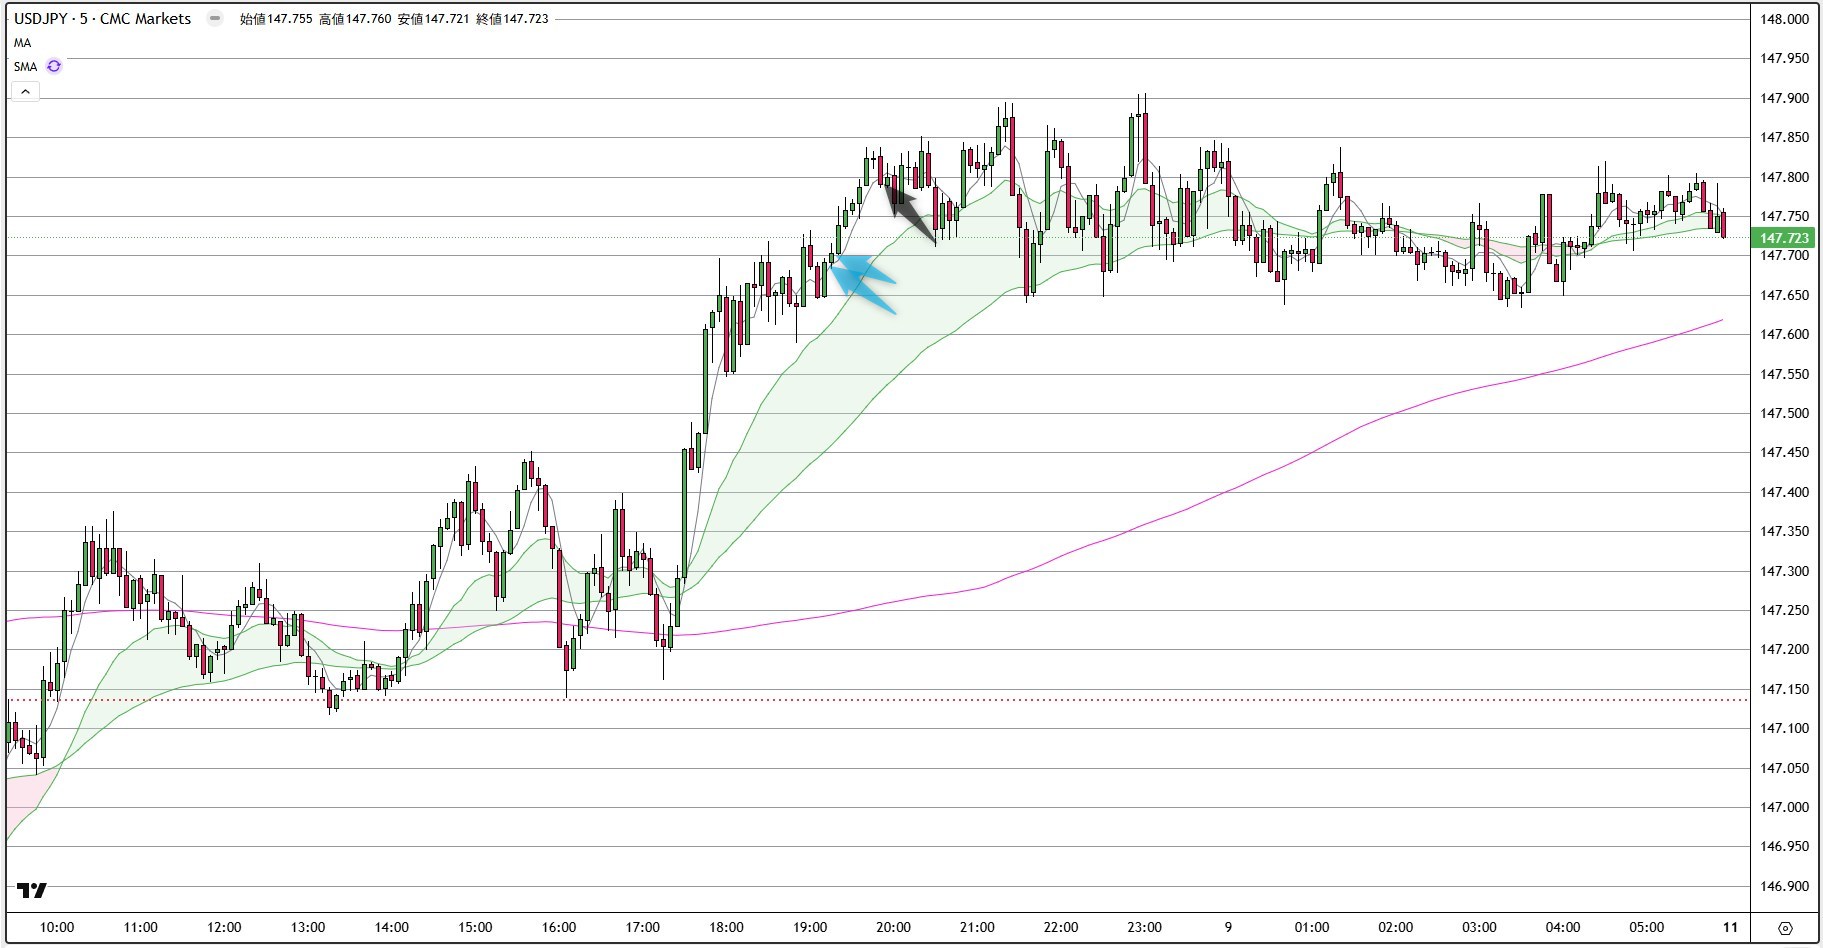The width and height of the screenshot is (1823, 948).
Task: Click the 147.500 price axis label
Action: coord(1784,413)
